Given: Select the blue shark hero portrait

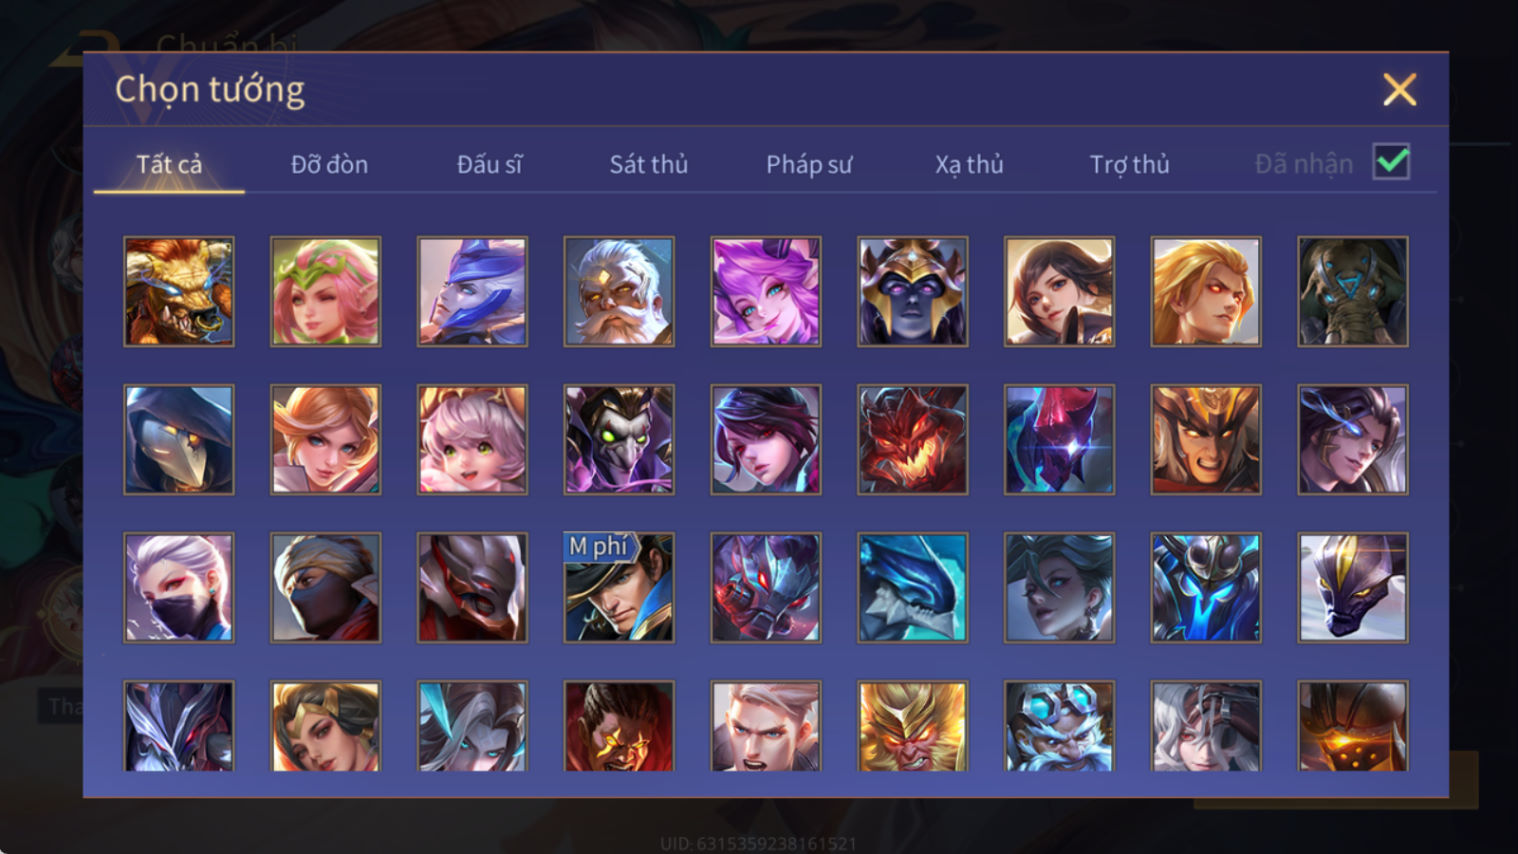Looking at the screenshot, I should pyautogui.click(x=912, y=588).
